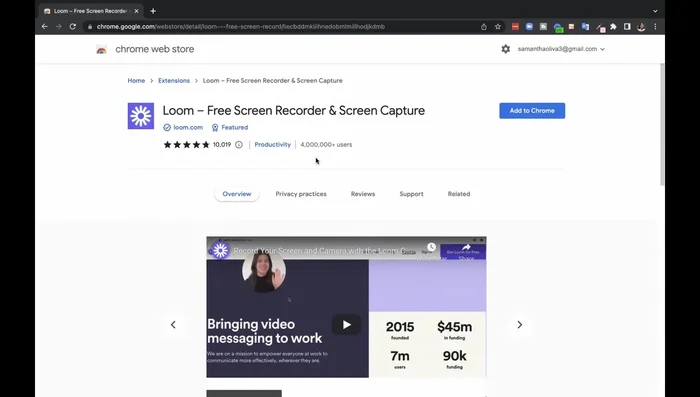Go back to the previous page
The image size is (700, 397).
45,27
